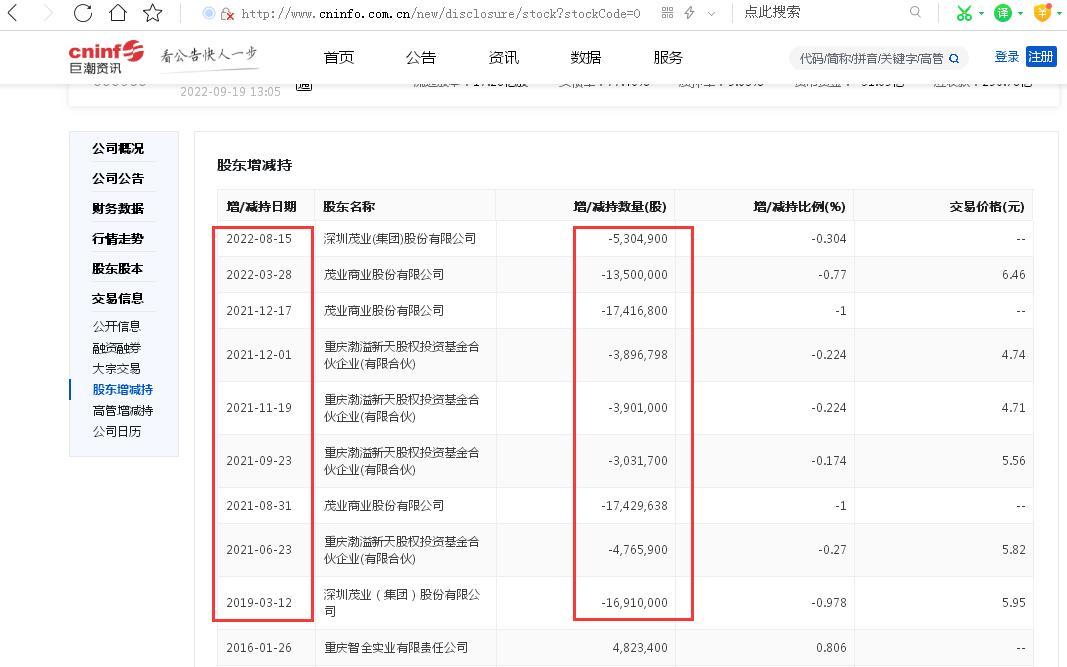Click the orange shield extension icon
The image size is (1067, 667).
(x=1042, y=13)
